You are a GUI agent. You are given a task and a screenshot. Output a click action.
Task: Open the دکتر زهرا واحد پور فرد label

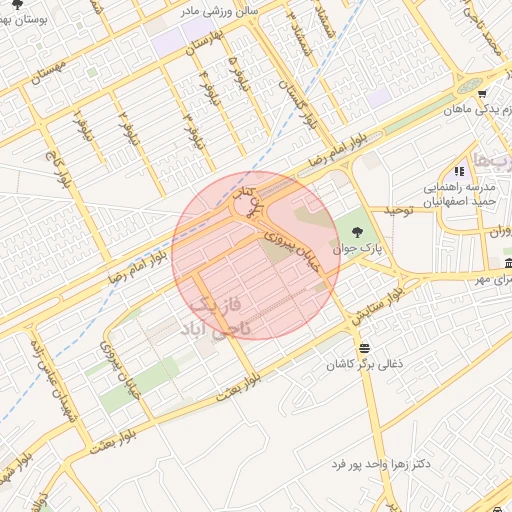[x=381, y=464]
